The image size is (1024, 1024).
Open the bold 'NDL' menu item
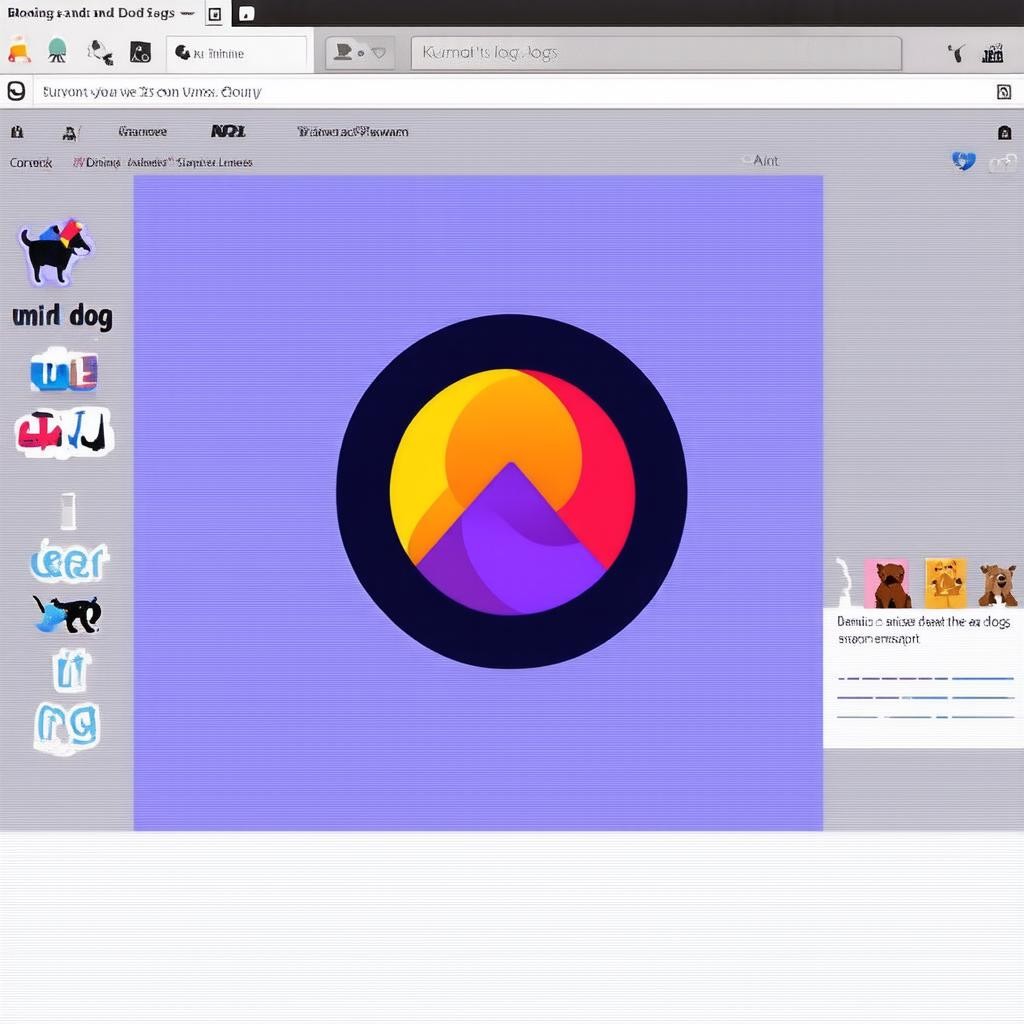tap(228, 131)
